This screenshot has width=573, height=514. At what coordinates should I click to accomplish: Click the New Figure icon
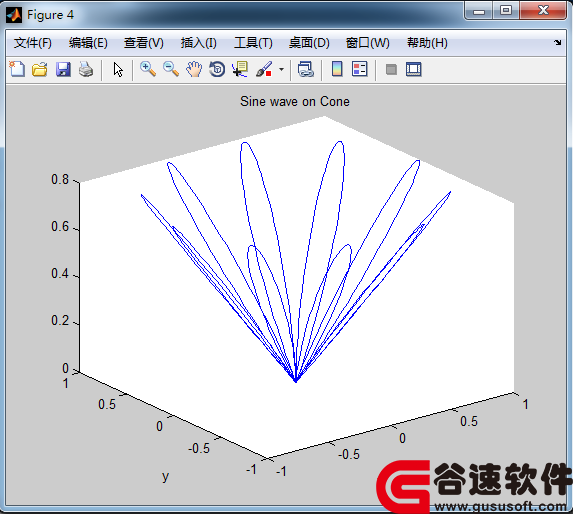[17, 69]
